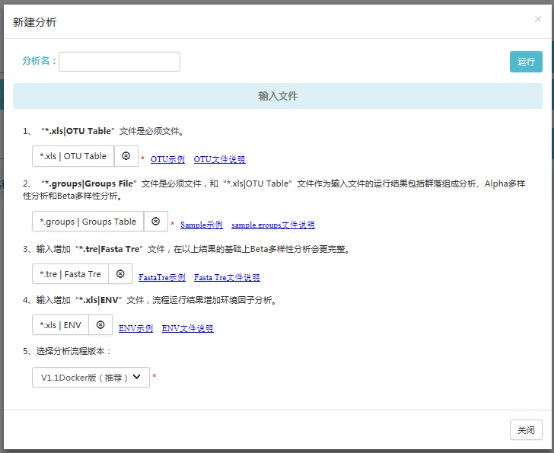This screenshot has width=554, height=453.
Task: Clear the Groups Table file selection
Action: coord(155,222)
